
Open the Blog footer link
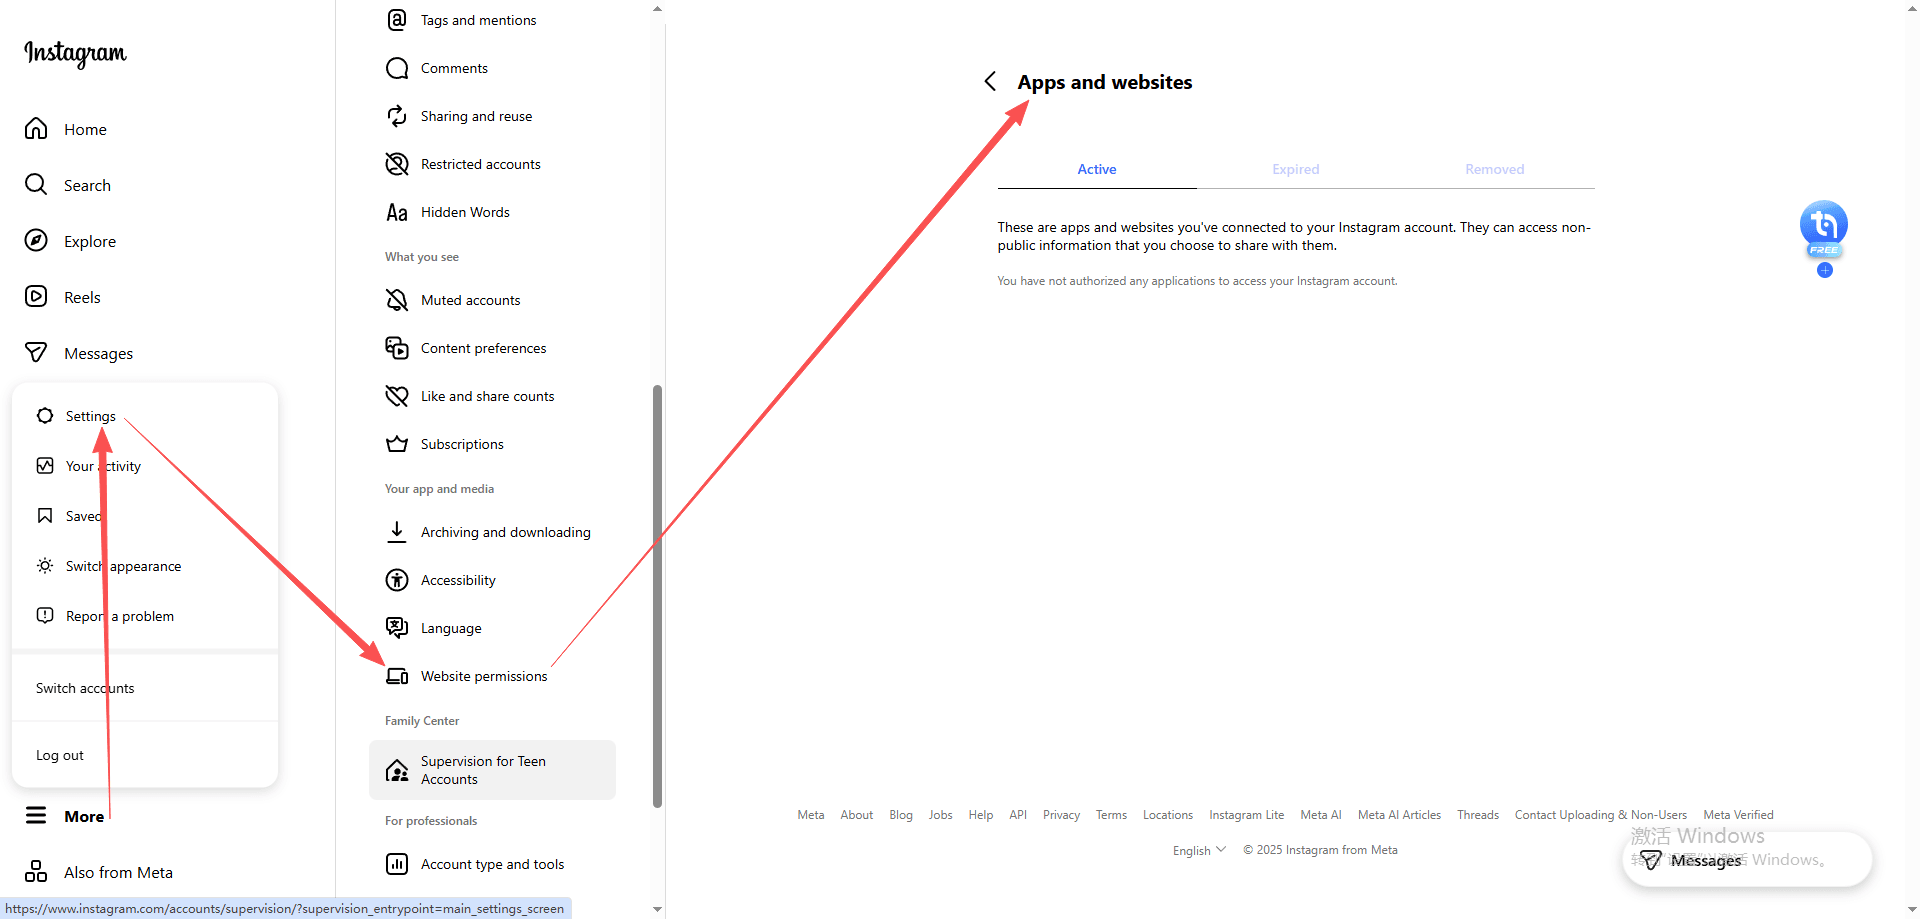pos(901,815)
